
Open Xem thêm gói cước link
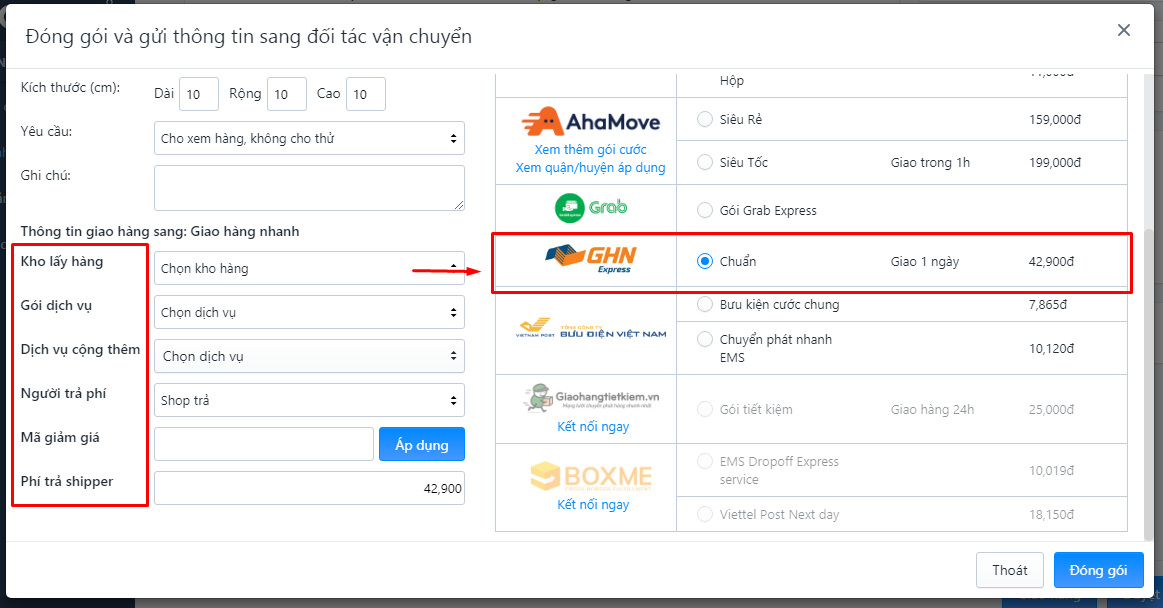(590, 150)
